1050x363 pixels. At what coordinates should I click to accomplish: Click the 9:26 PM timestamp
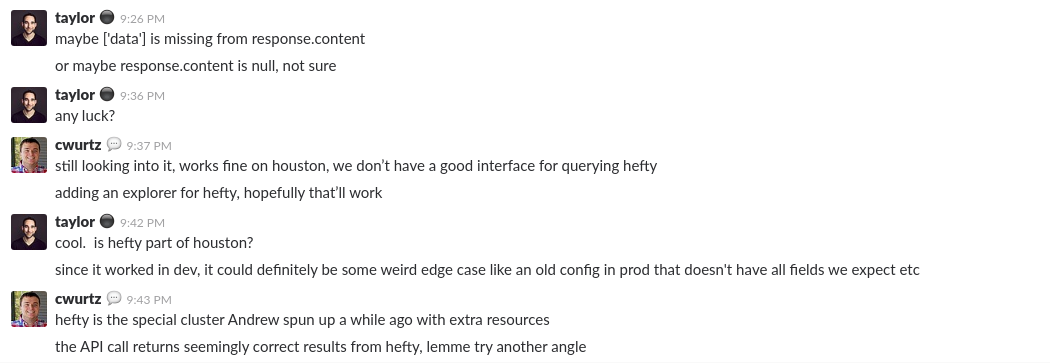(x=142, y=19)
